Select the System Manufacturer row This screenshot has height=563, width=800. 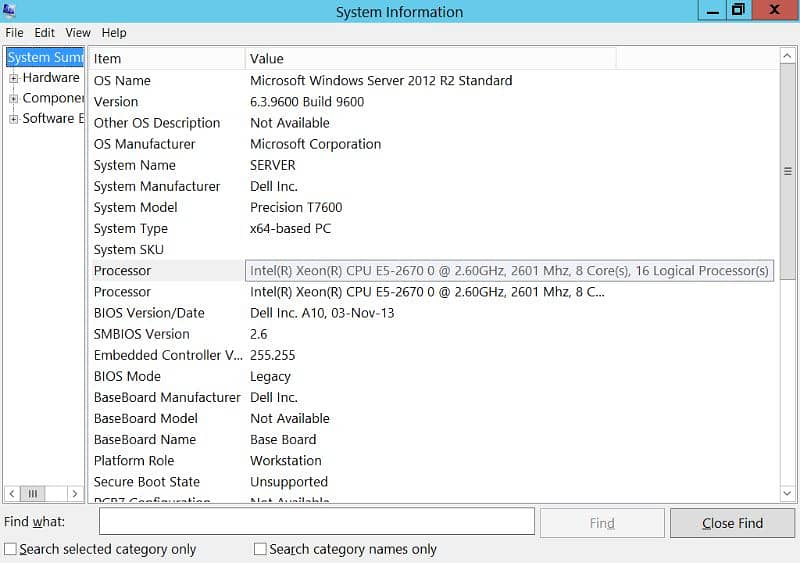[433, 186]
